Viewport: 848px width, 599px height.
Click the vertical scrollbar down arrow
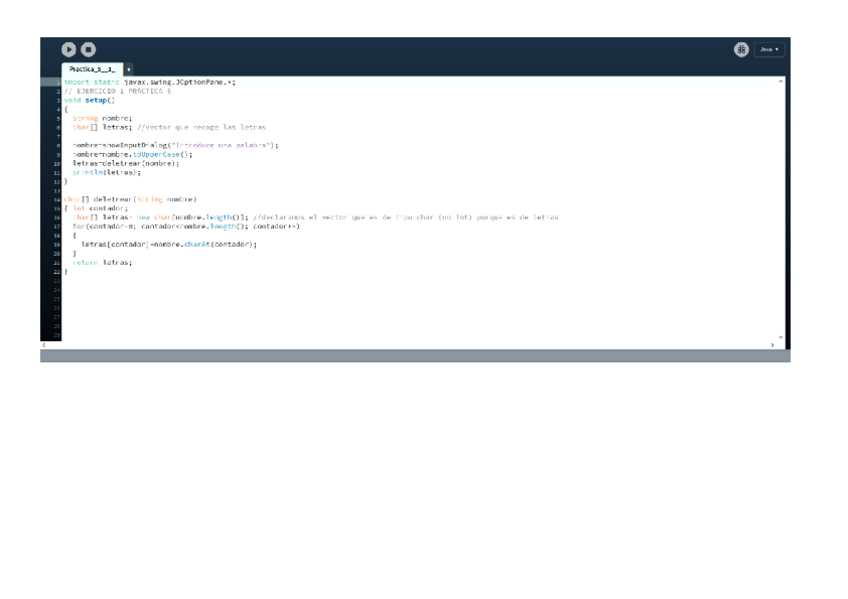click(x=781, y=336)
